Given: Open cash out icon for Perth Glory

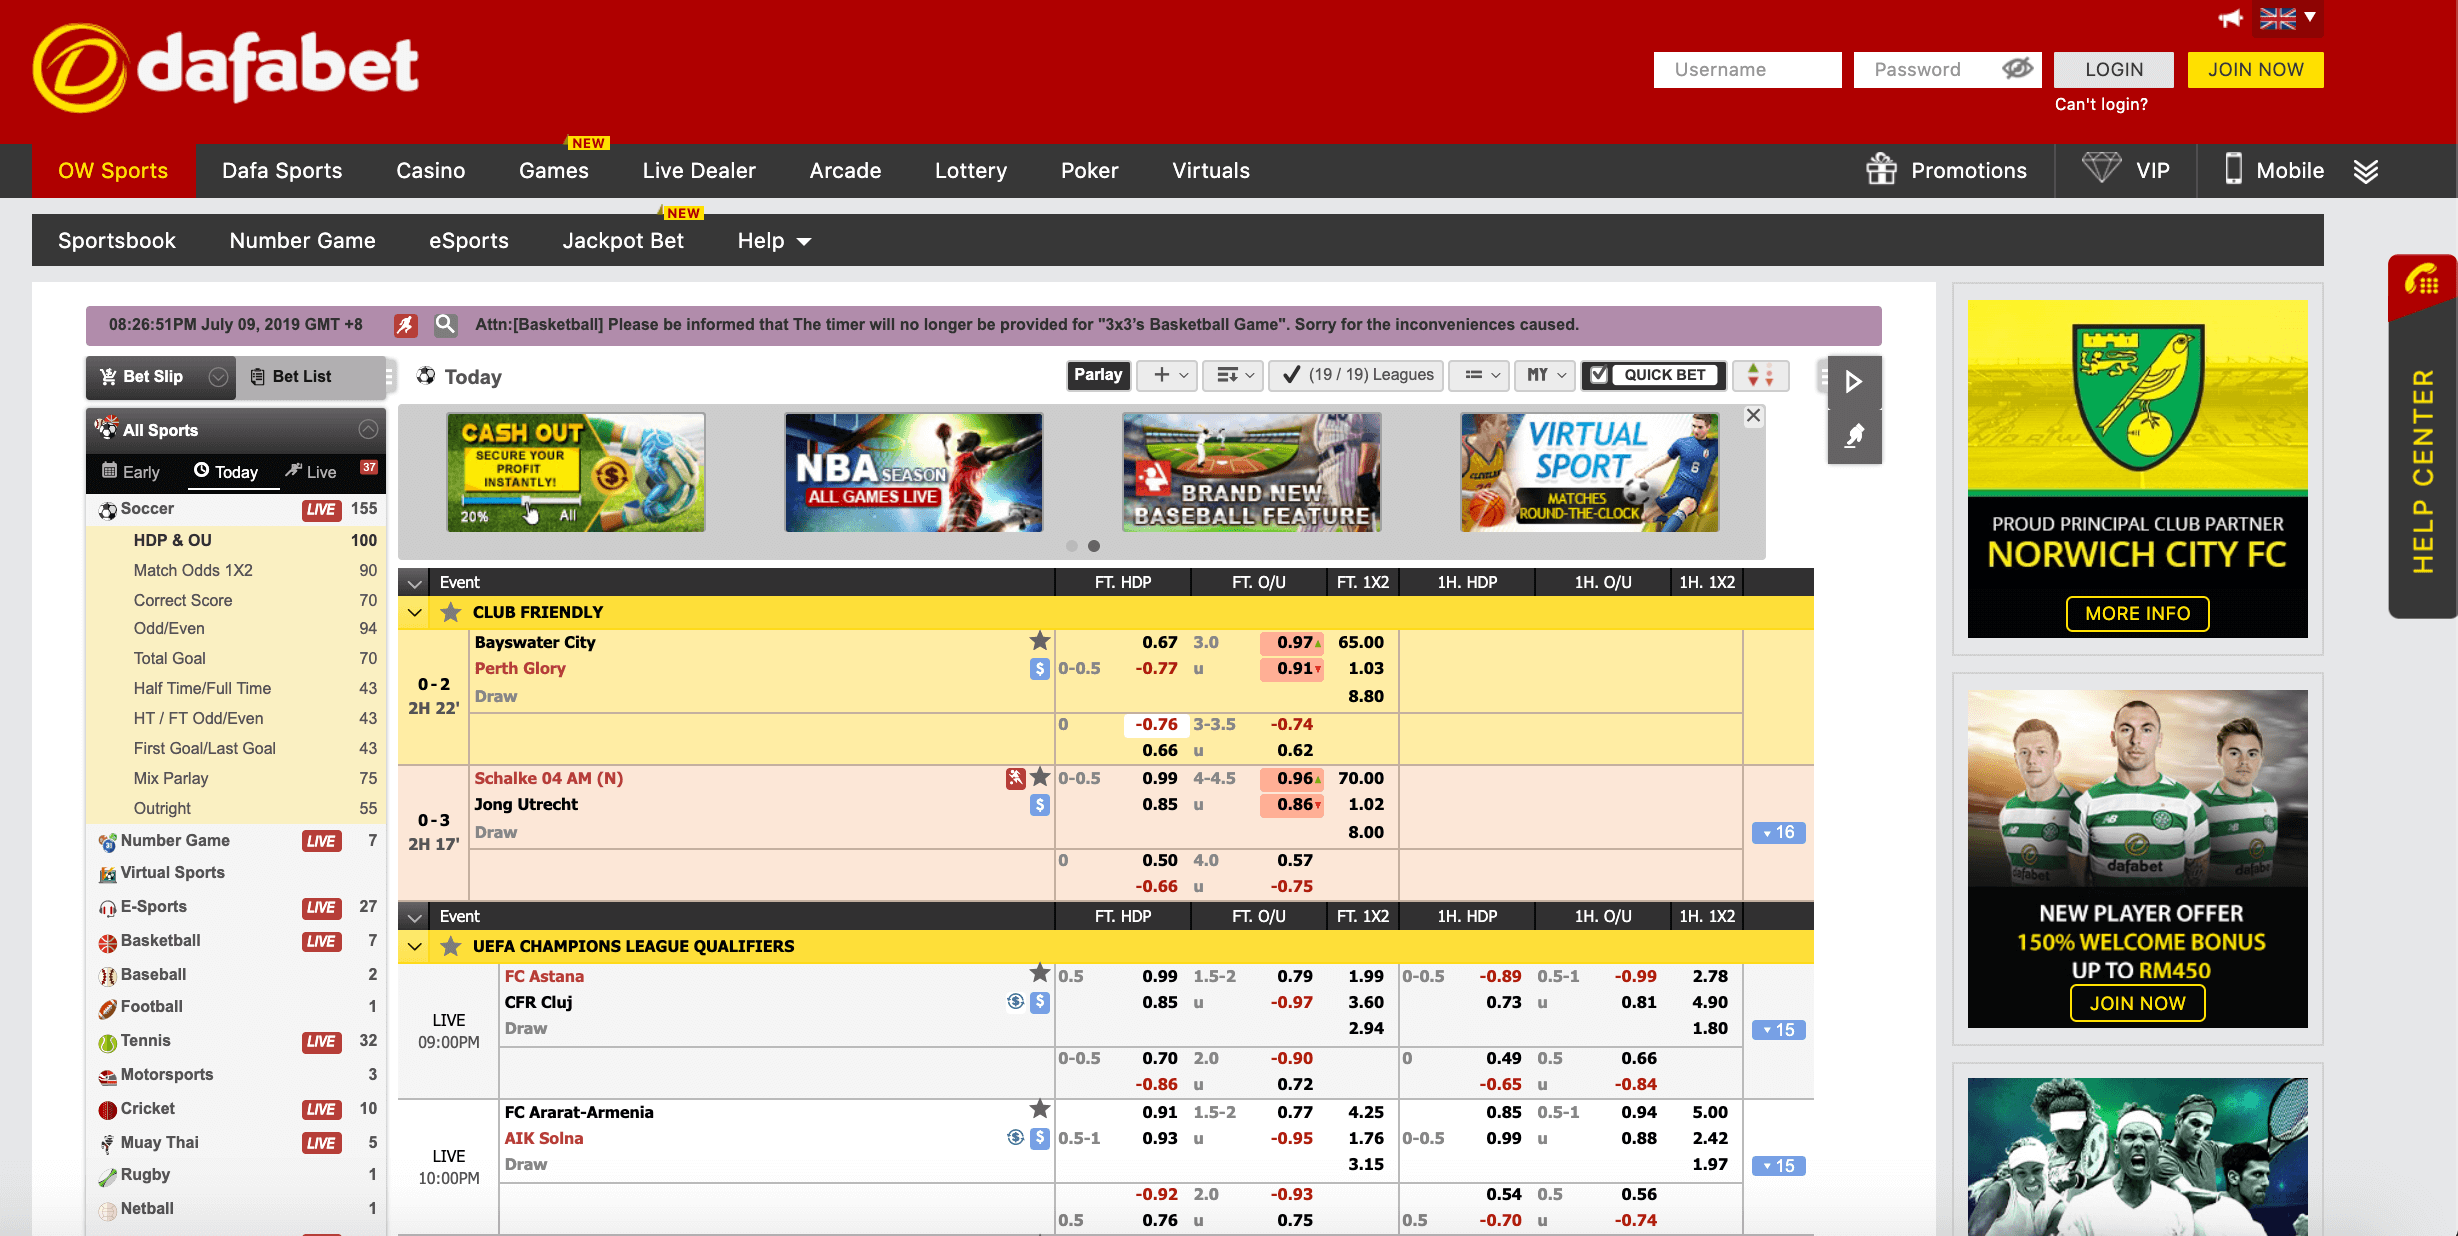Looking at the screenshot, I should coord(1040,669).
